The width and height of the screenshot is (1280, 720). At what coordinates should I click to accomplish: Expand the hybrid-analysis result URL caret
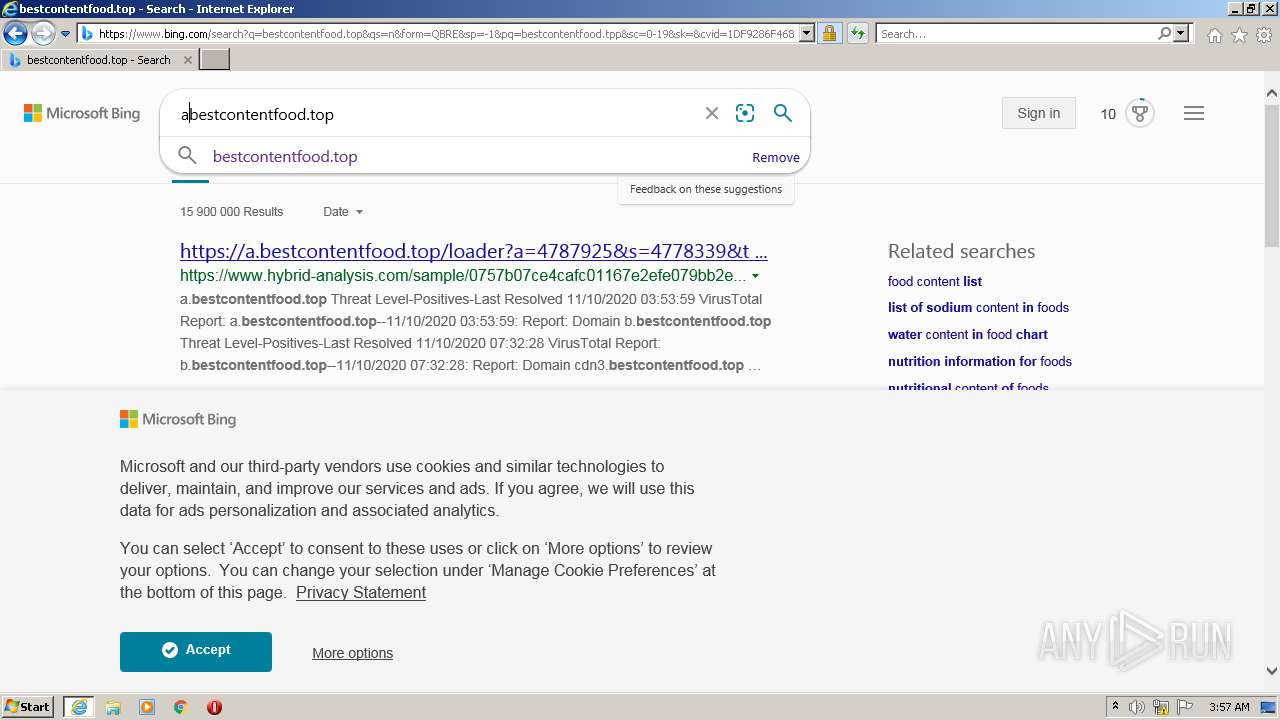point(755,276)
